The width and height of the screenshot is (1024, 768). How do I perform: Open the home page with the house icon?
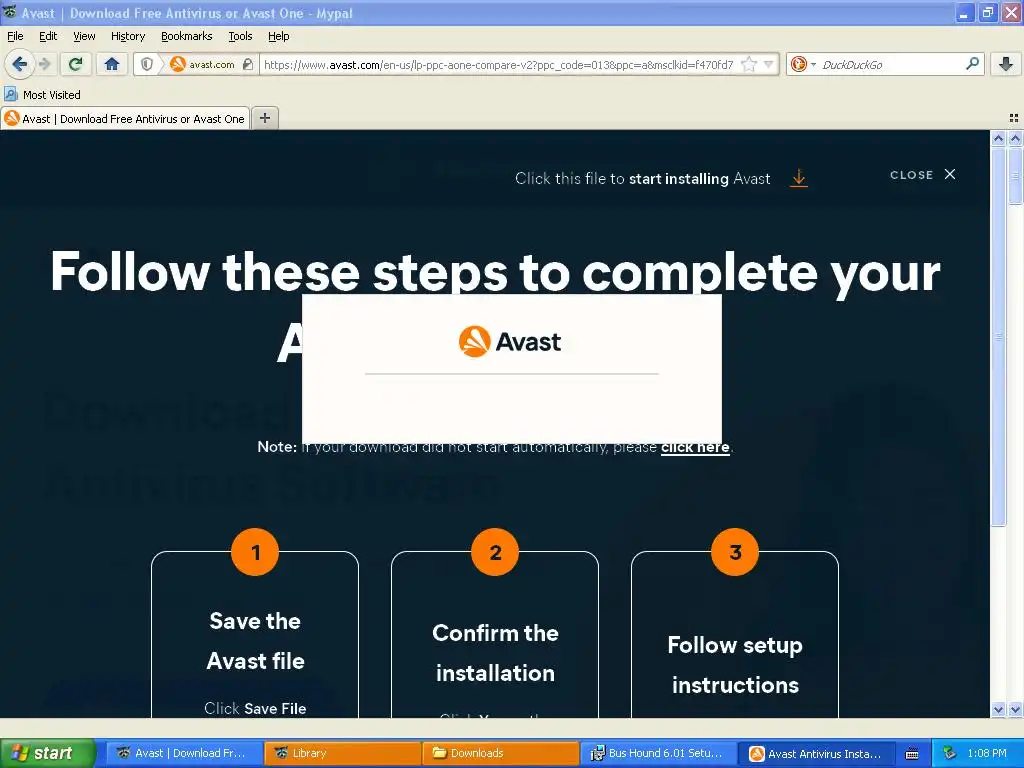click(112, 64)
